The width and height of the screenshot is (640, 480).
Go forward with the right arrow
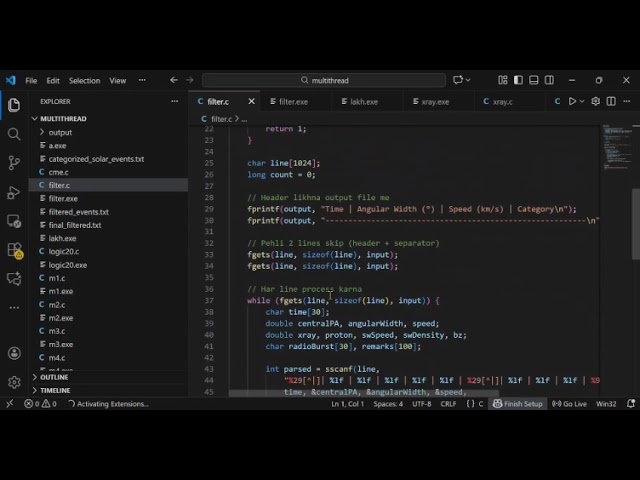click(x=190, y=80)
